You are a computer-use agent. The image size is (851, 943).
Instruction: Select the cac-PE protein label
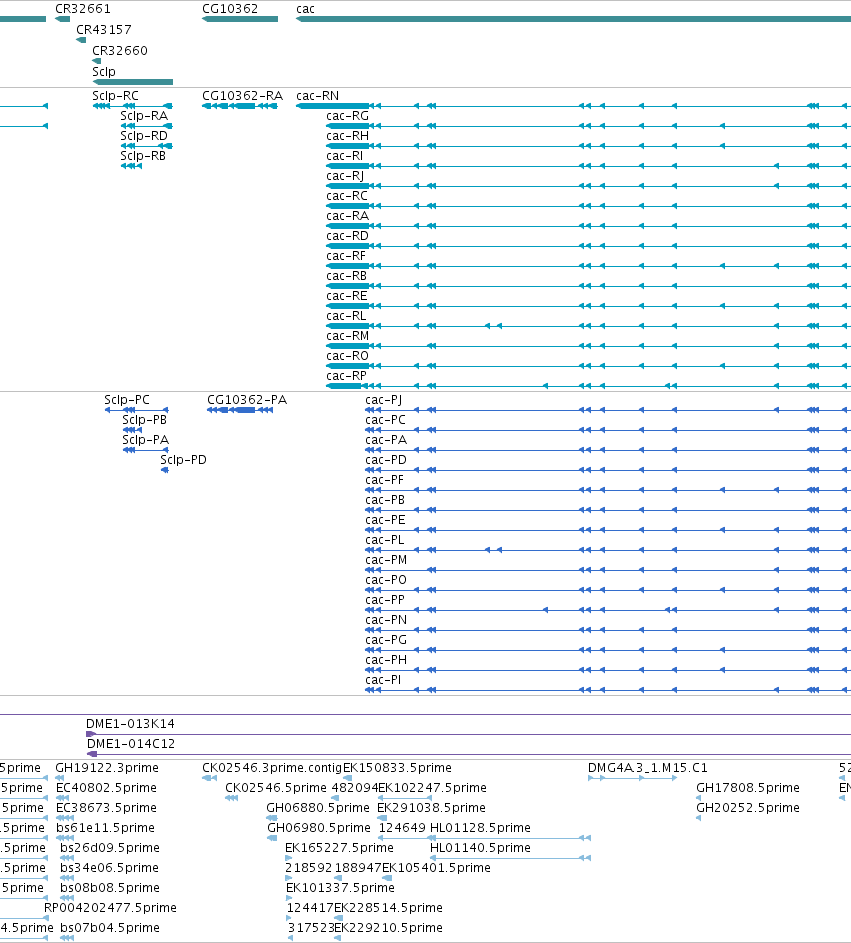tap(386, 520)
